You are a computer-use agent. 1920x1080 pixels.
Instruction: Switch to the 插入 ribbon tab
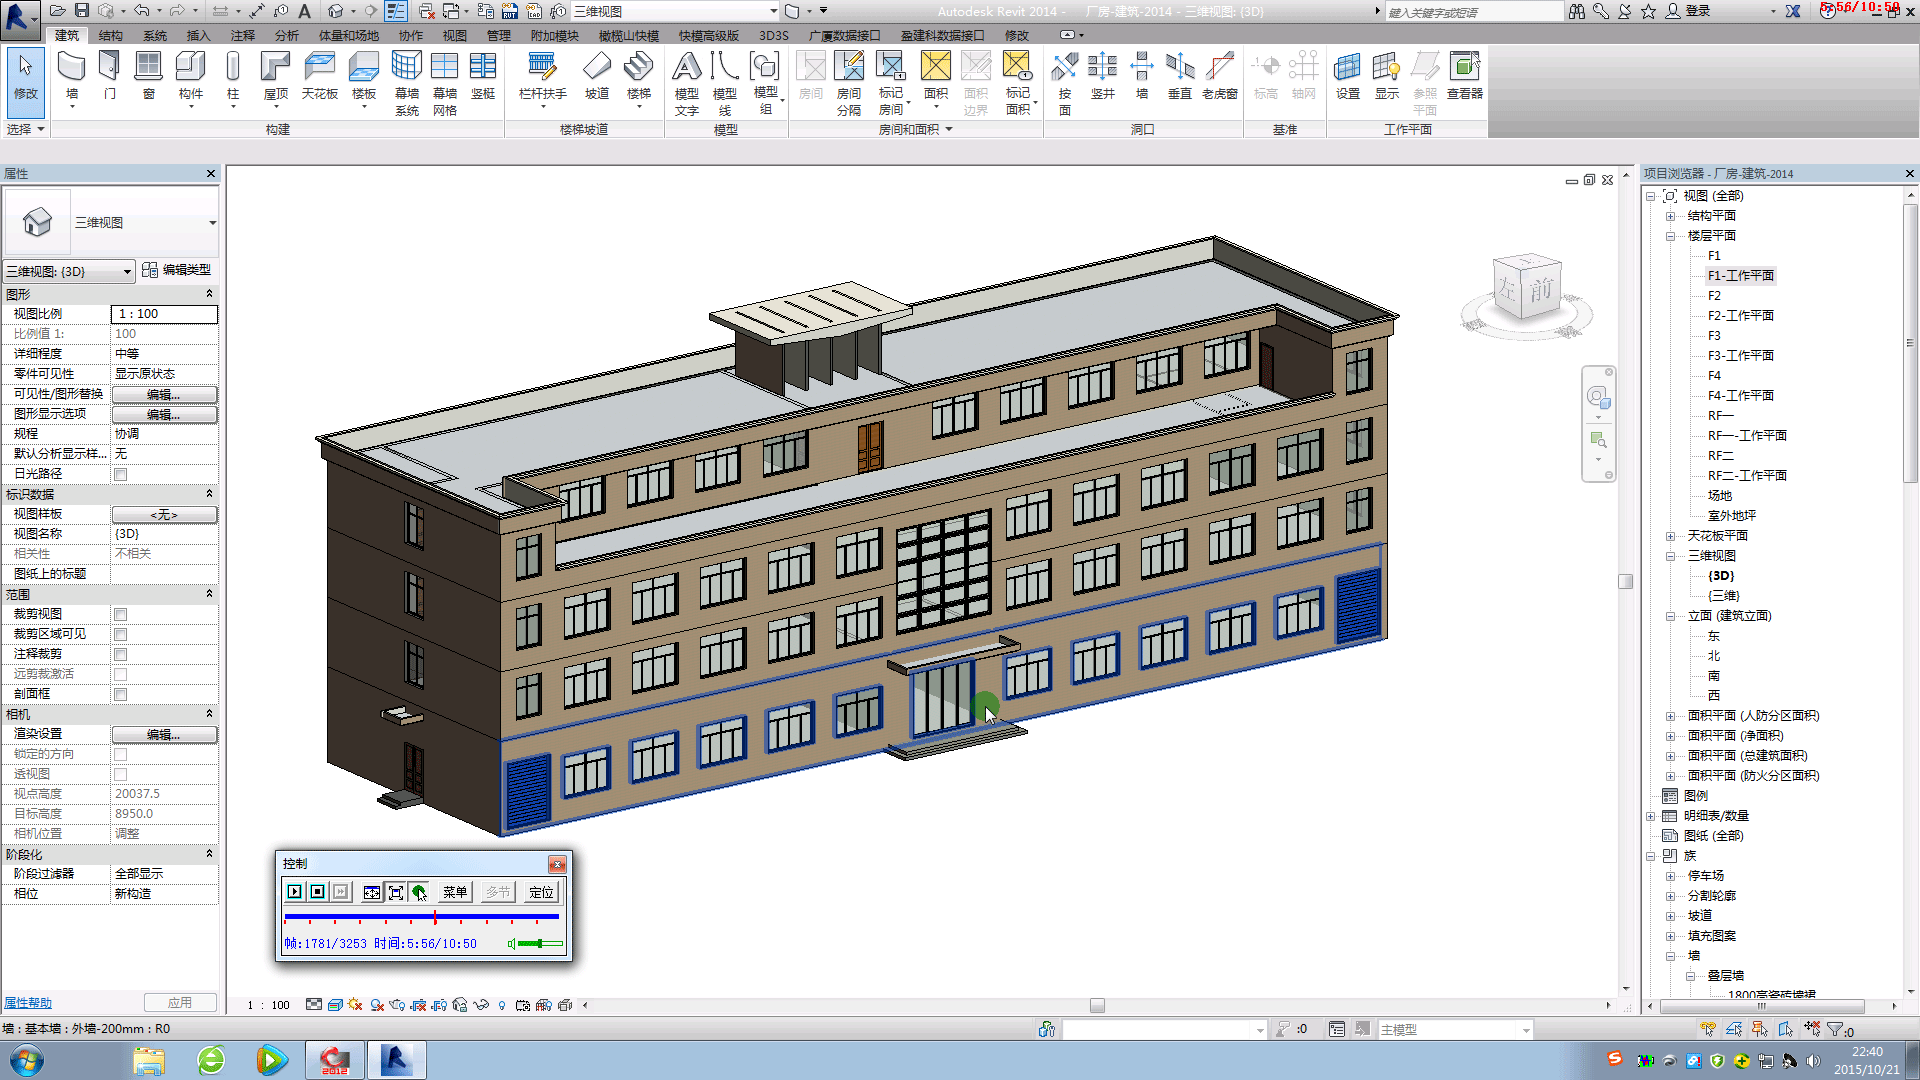point(197,35)
